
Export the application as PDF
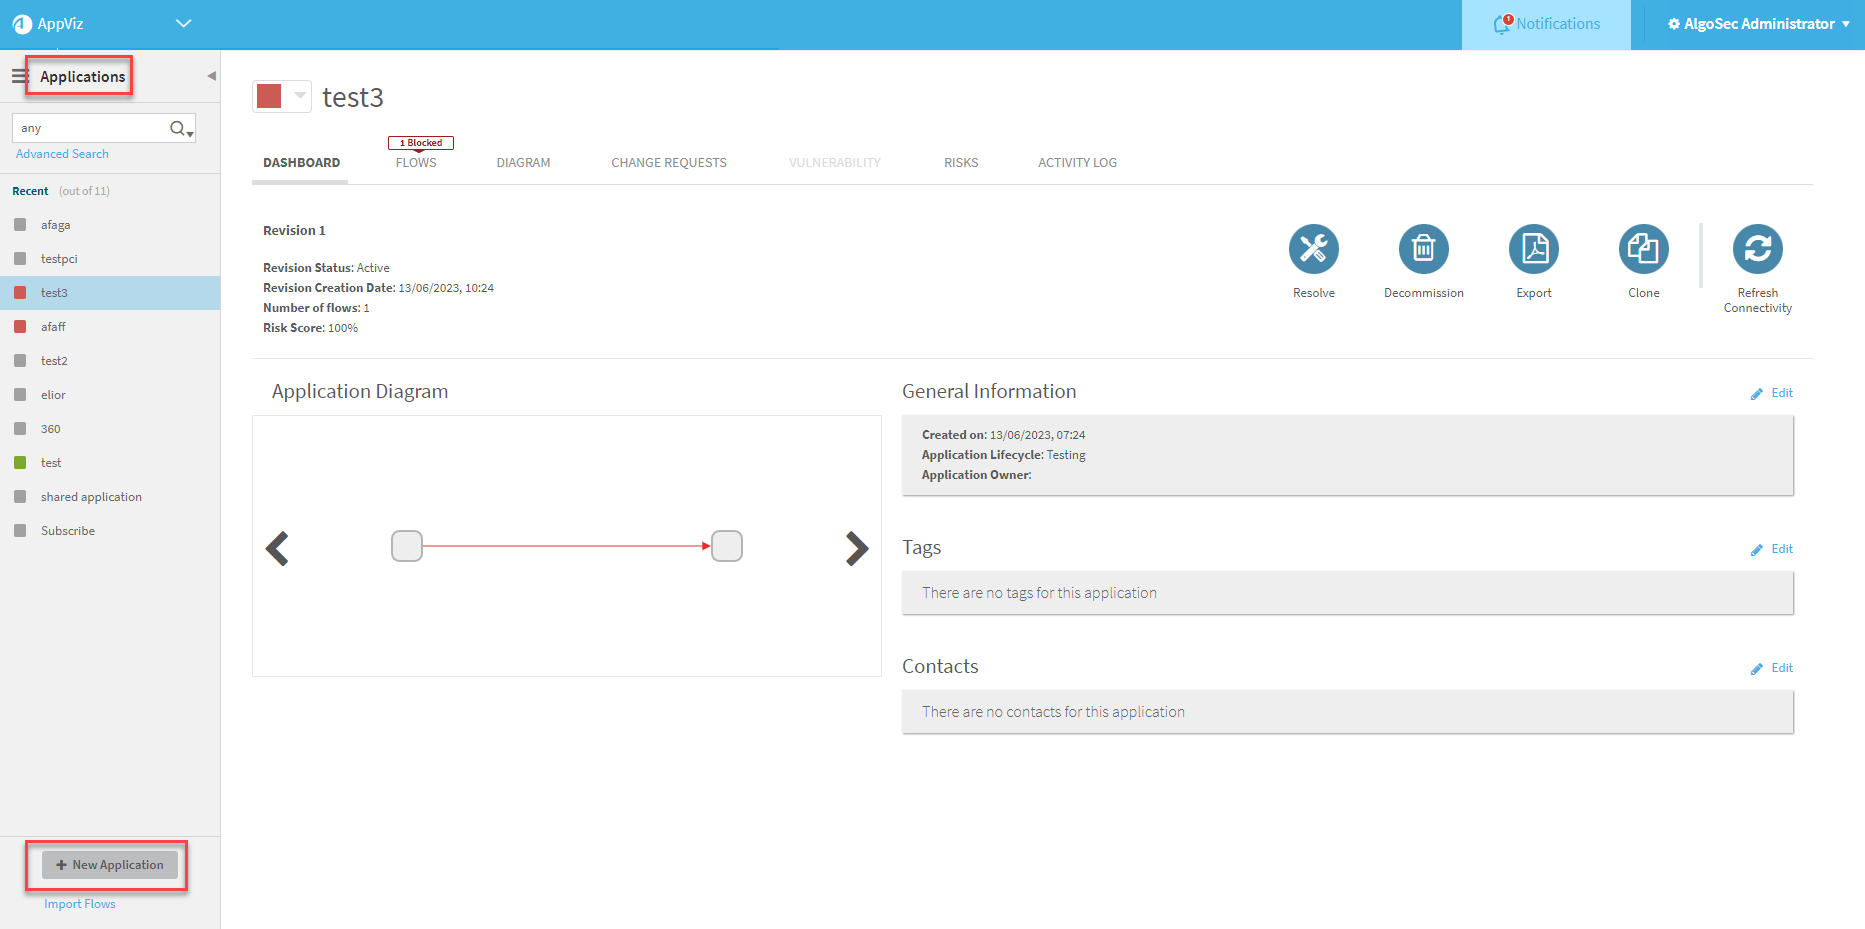pos(1533,249)
